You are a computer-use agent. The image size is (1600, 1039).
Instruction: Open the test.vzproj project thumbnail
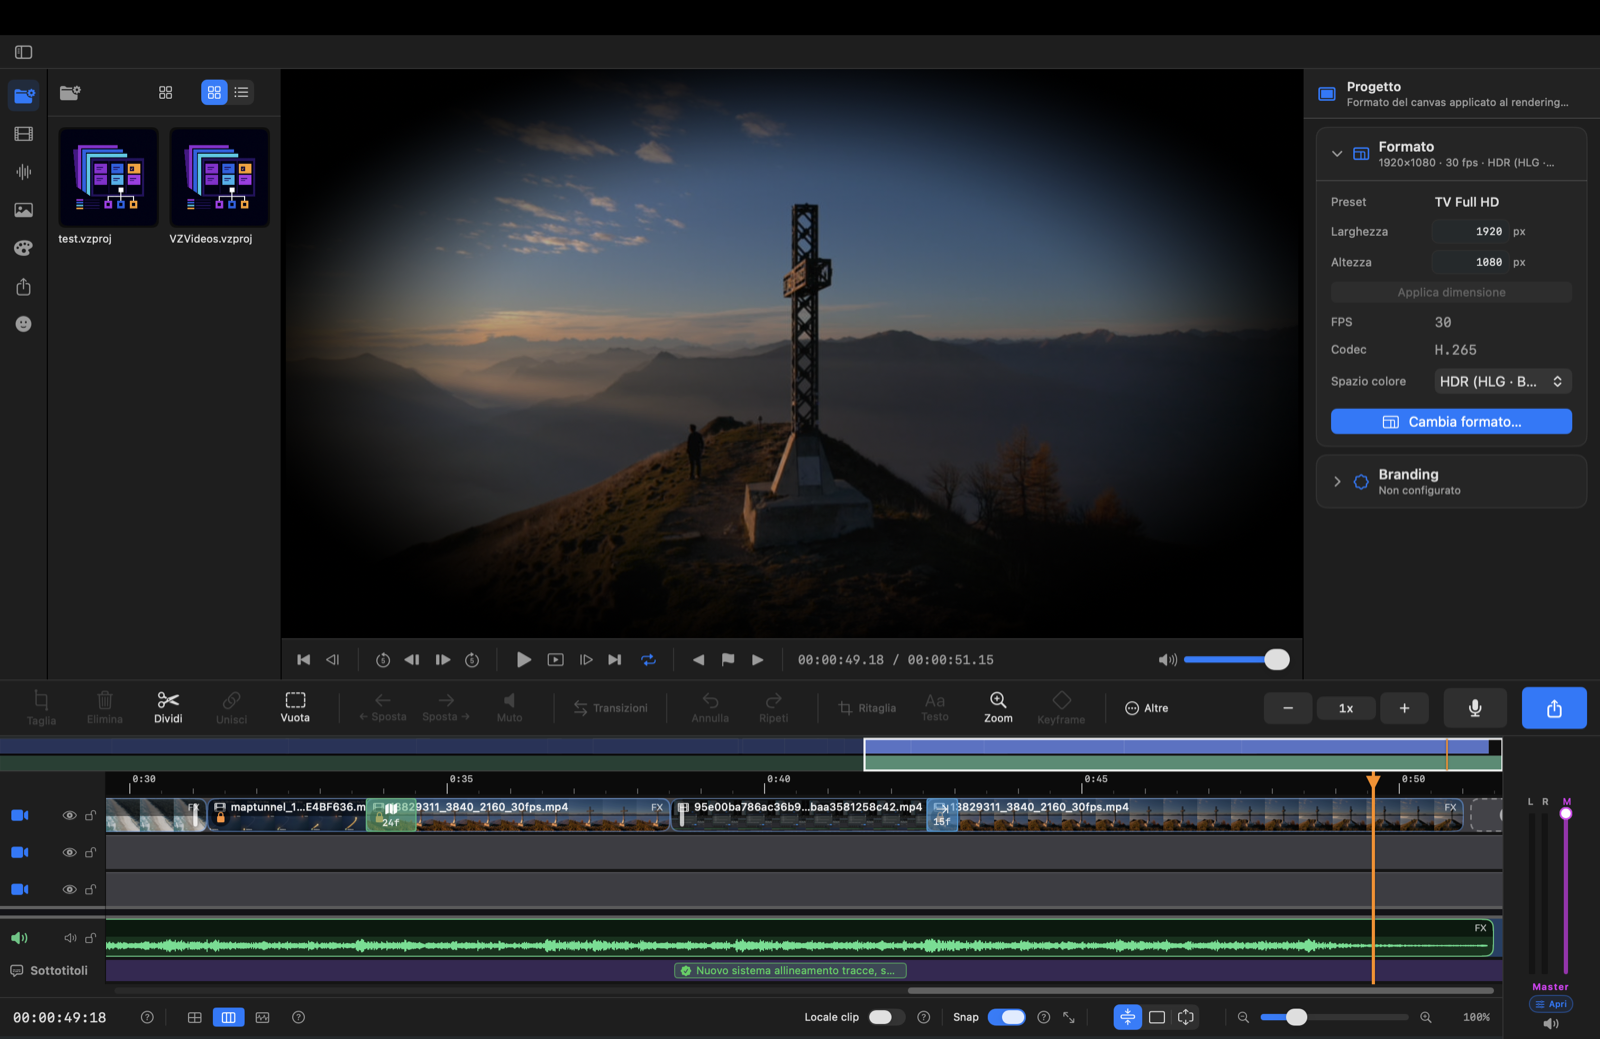pos(108,177)
